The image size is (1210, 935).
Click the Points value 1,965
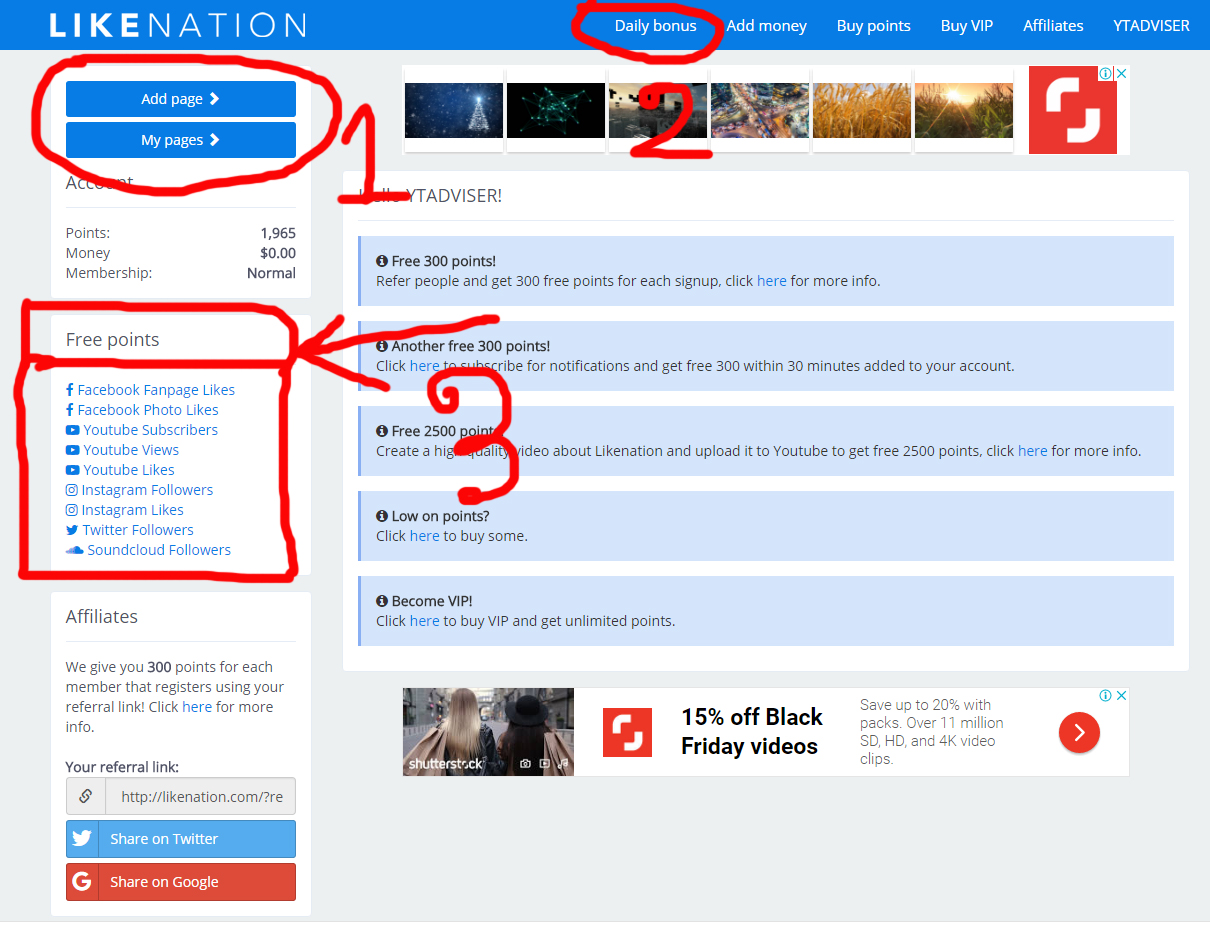(278, 233)
